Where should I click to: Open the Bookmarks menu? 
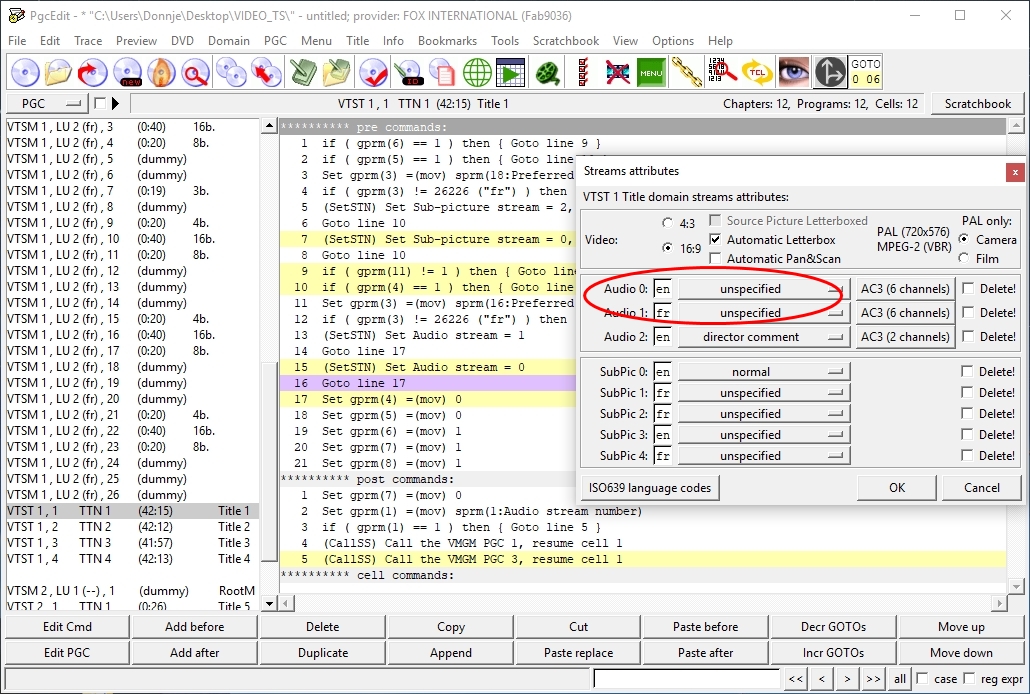tap(447, 41)
